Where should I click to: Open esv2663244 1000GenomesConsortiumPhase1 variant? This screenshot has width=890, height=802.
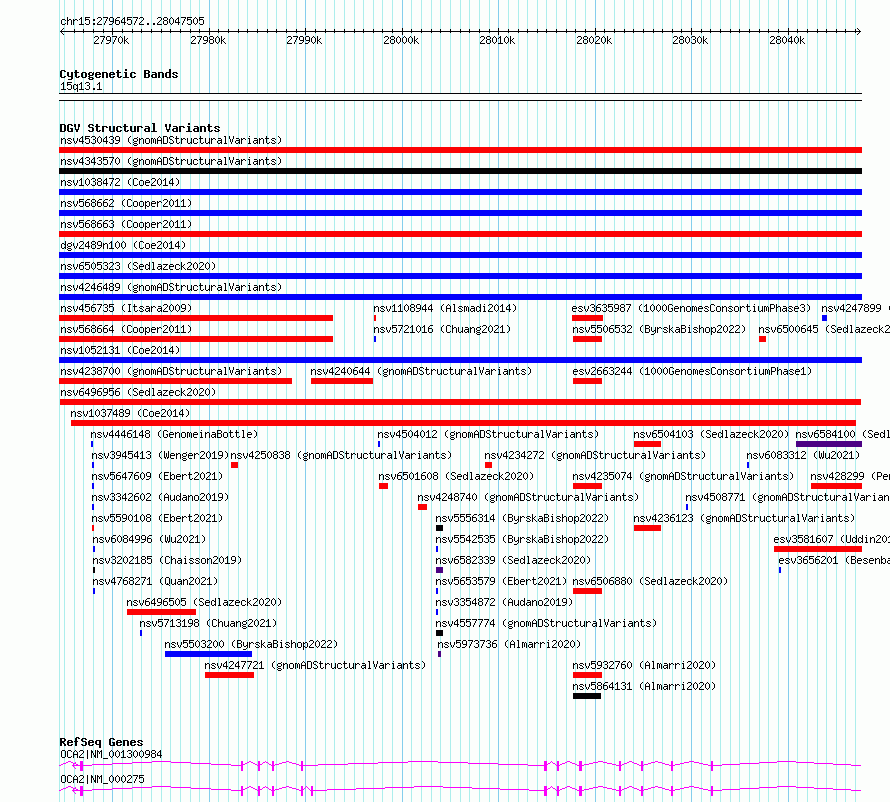(692, 371)
